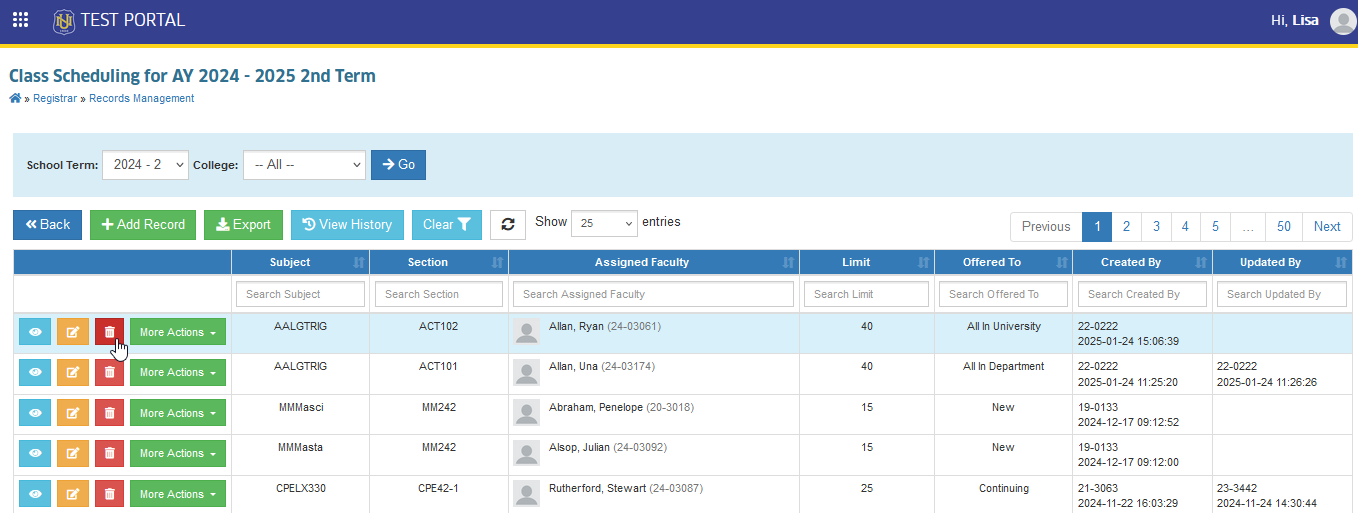This screenshot has width=1358, height=513.
Task: Sort by Updated By sort icon
Action: click(1341, 263)
